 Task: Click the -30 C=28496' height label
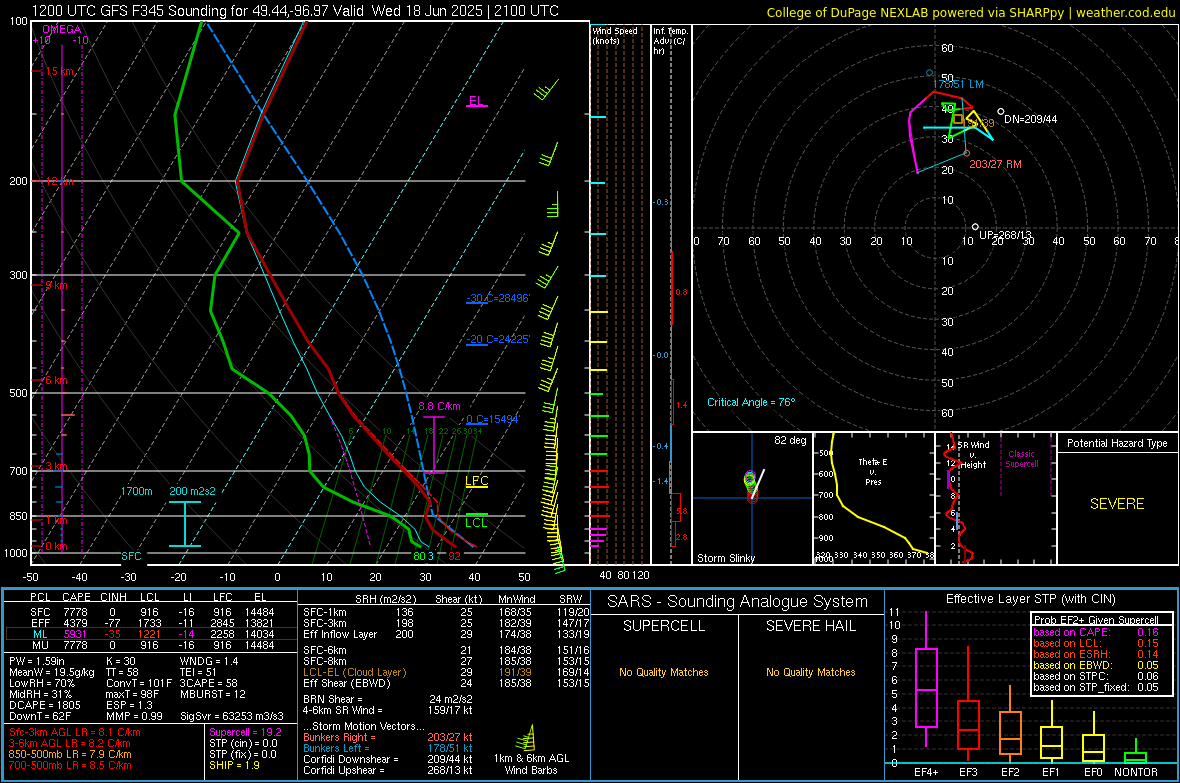point(498,298)
